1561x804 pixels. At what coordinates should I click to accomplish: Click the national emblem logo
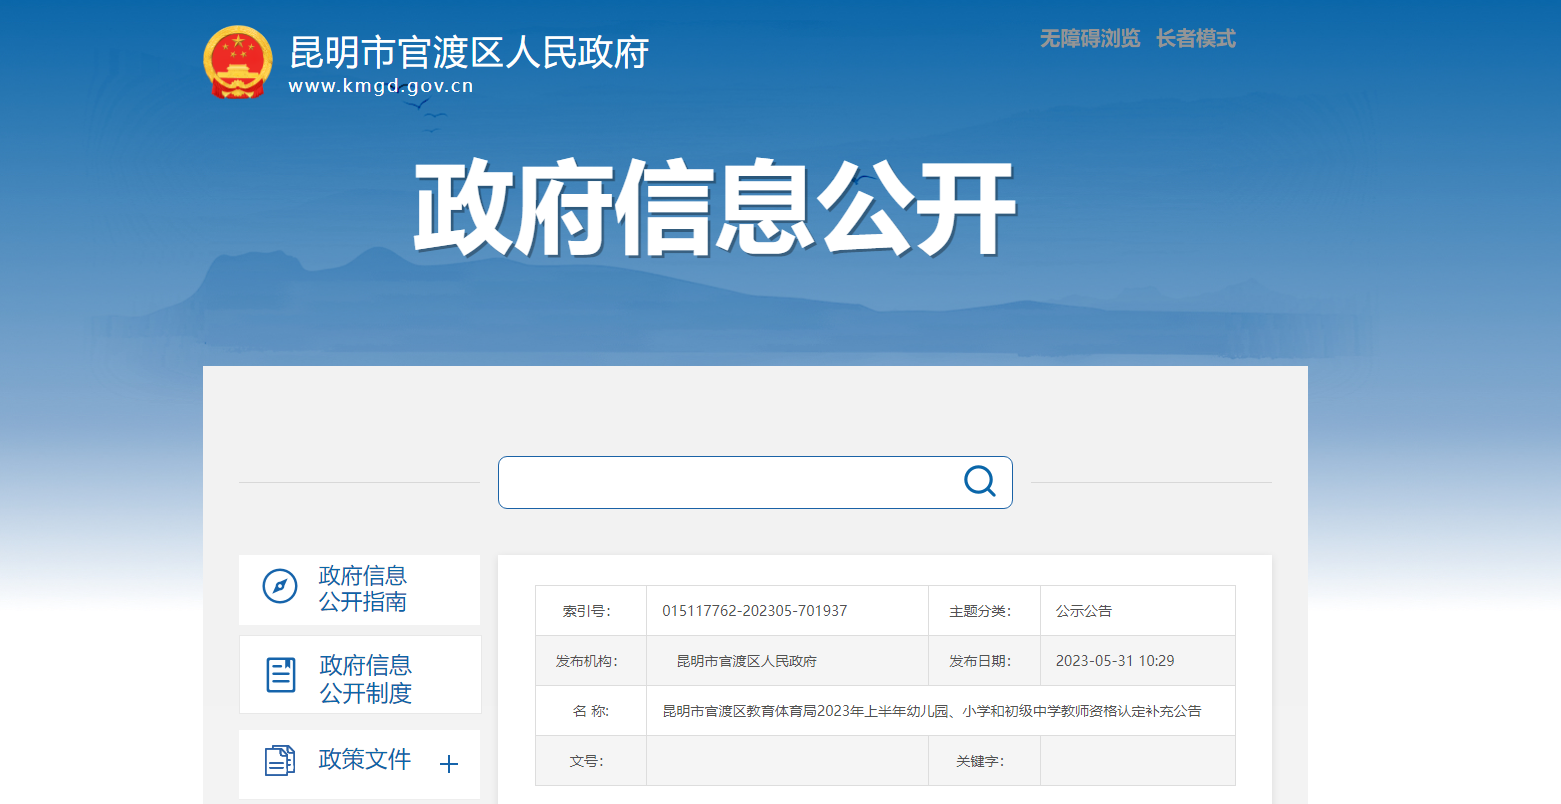(237, 62)
